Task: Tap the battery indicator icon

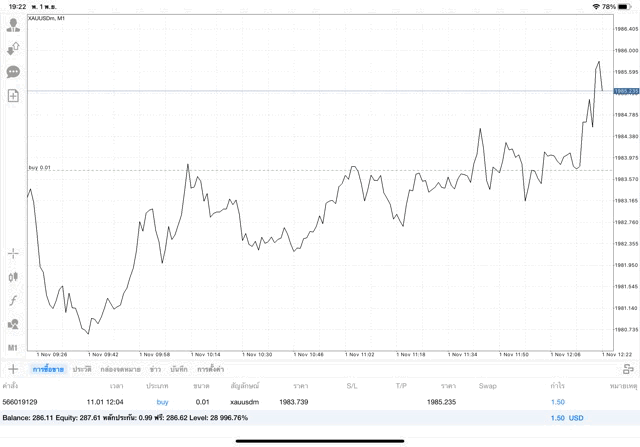Action: coord(624,7)
